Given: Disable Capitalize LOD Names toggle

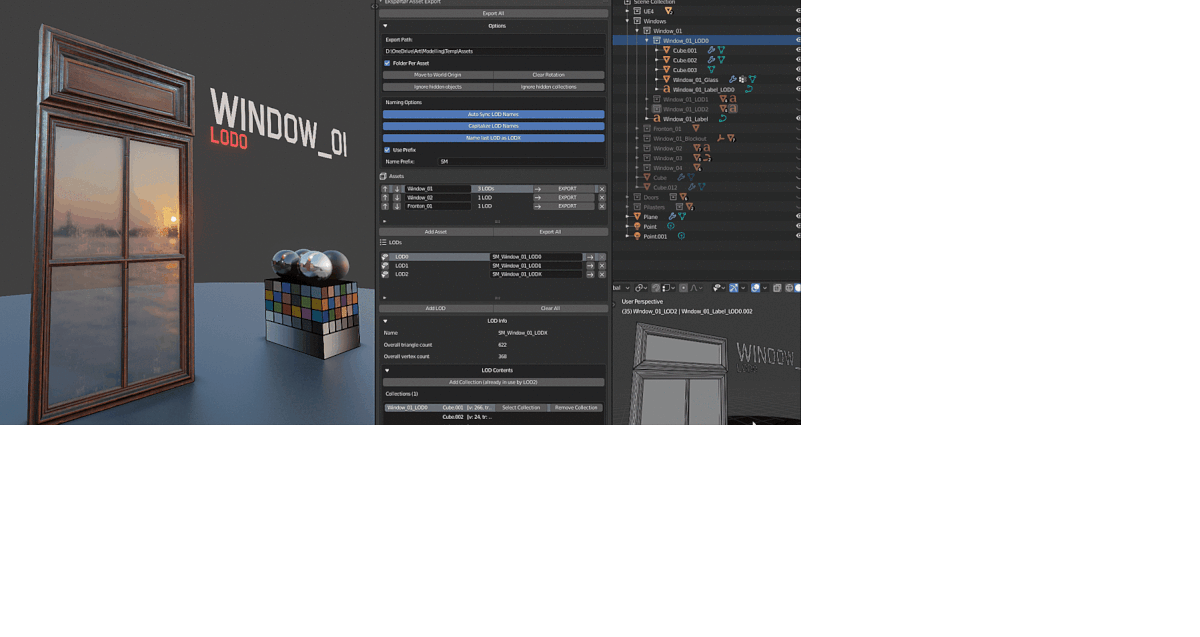Looking at the screenshot, I should point(493,126).
